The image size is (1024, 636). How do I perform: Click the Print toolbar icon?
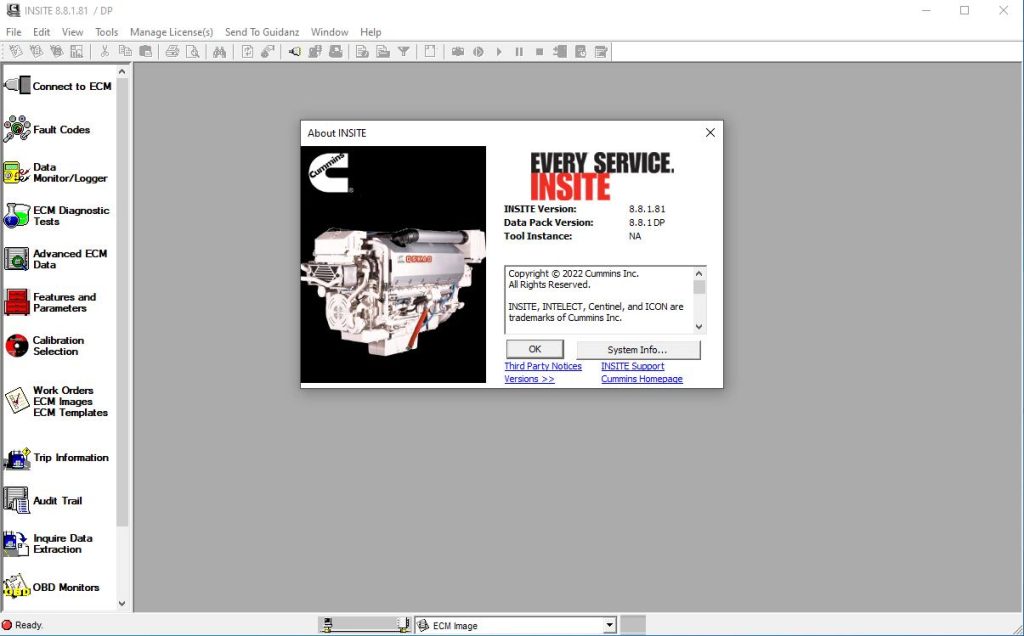172,51
